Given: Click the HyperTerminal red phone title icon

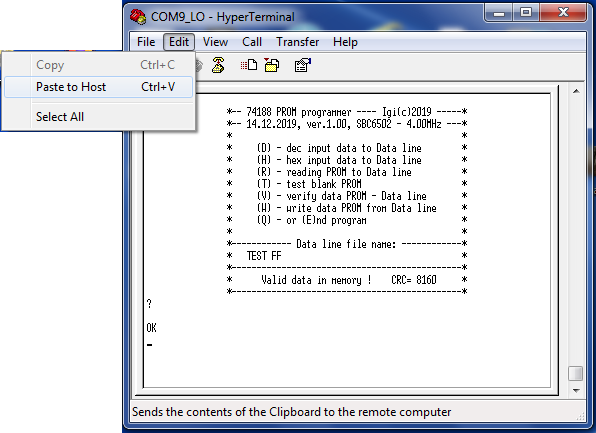Looking at the screenshot, I should (138, 17).
